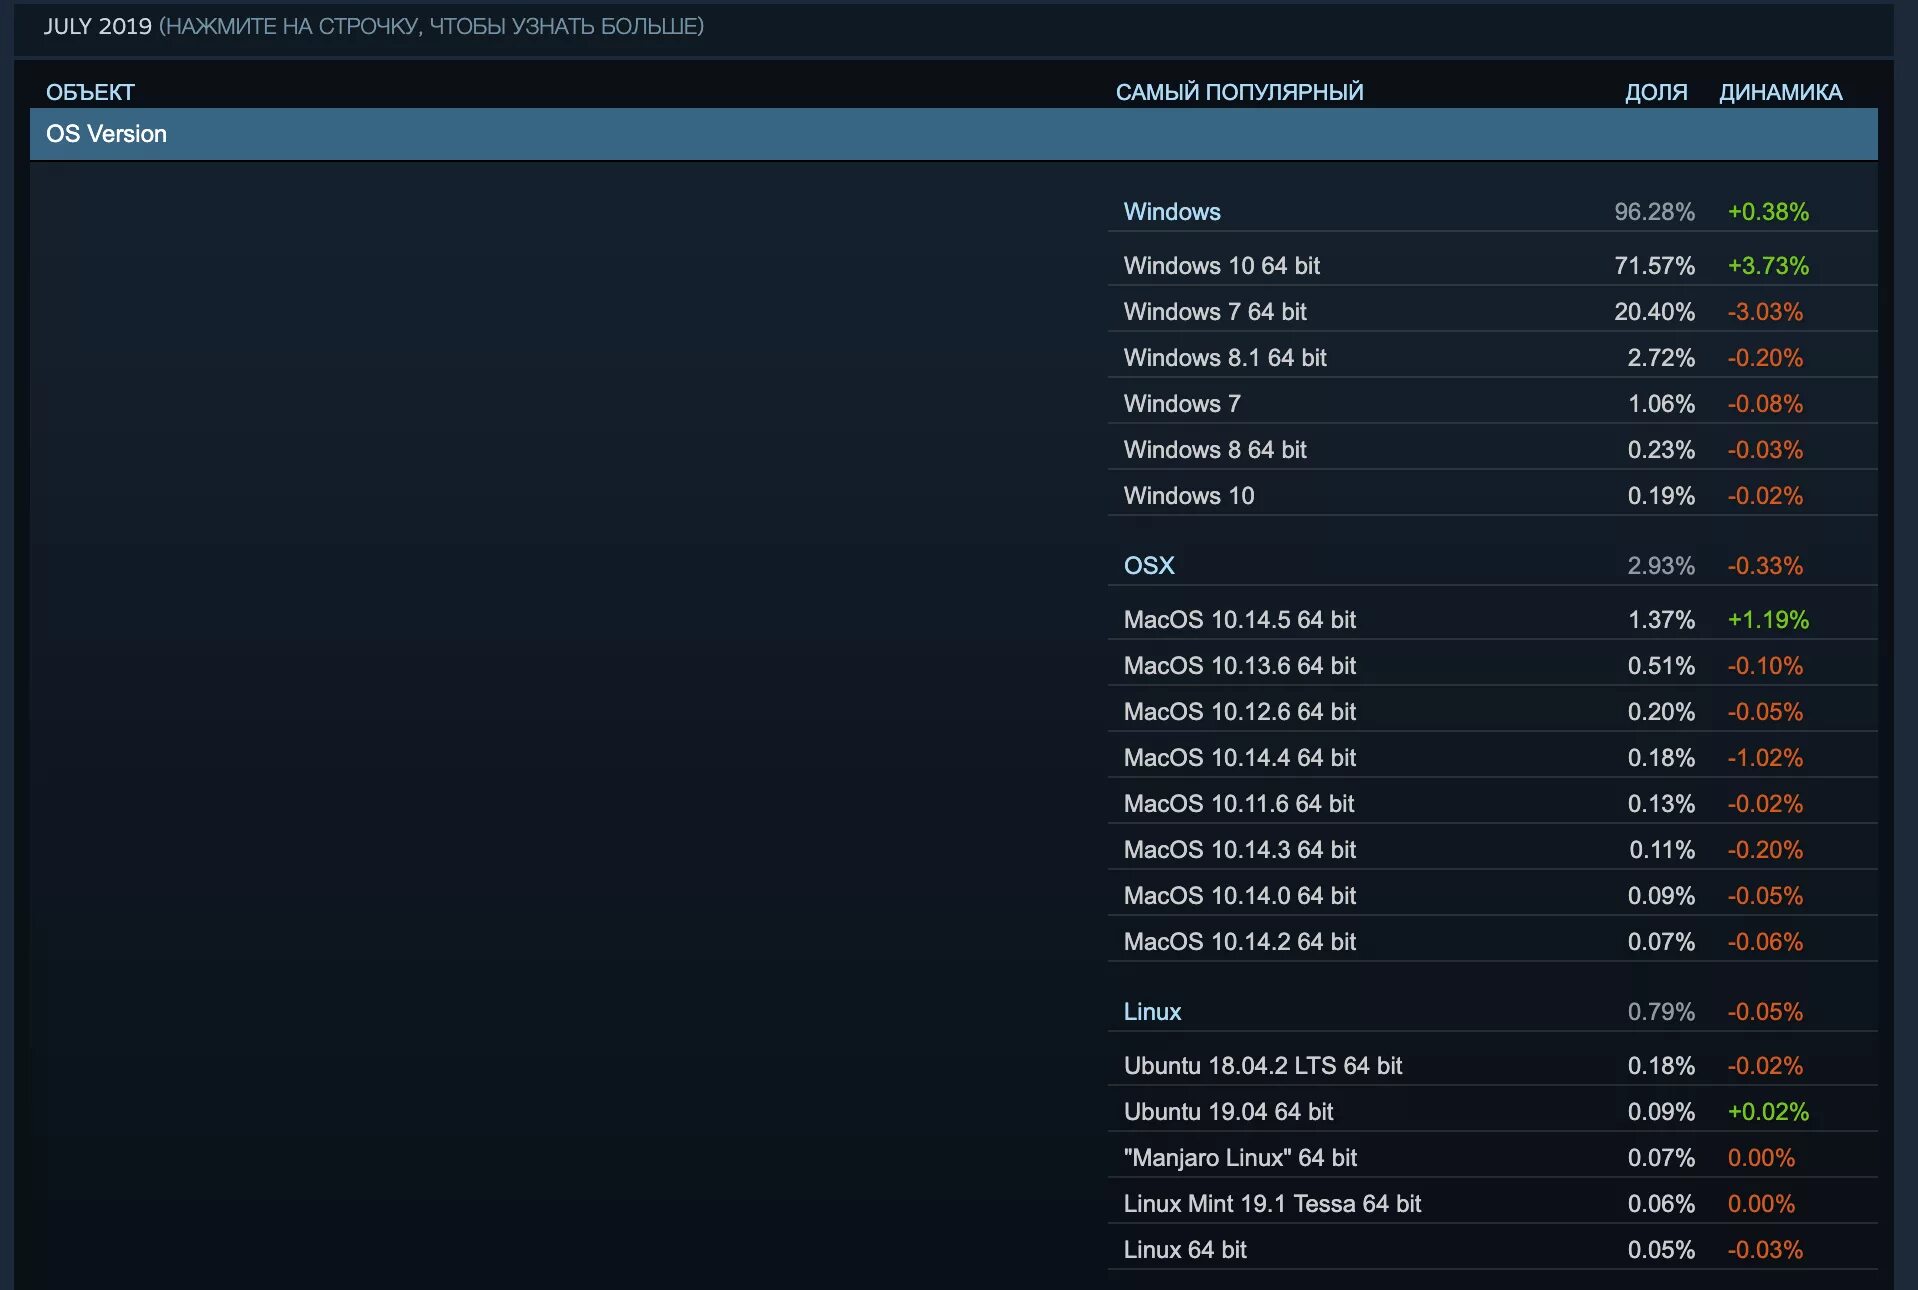The image size is (1918, 1290).
Task: Click the -3.03% change value
Action: pos(1765,312)
